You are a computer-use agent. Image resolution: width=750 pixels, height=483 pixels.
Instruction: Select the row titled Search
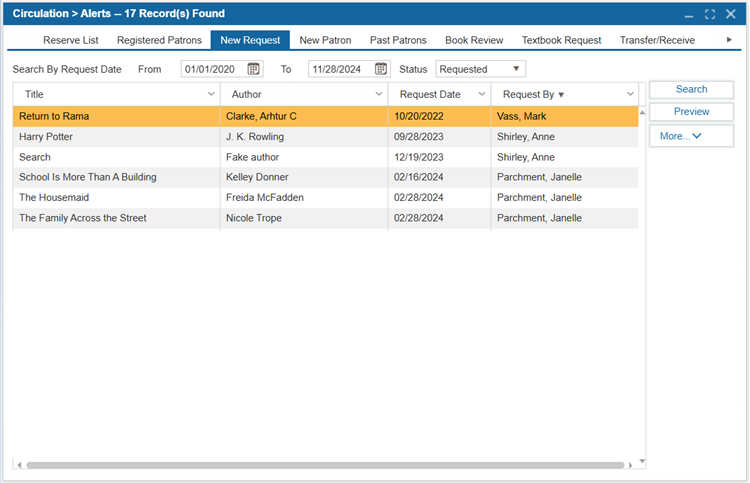pyautogui.click(x=325, y=157)
